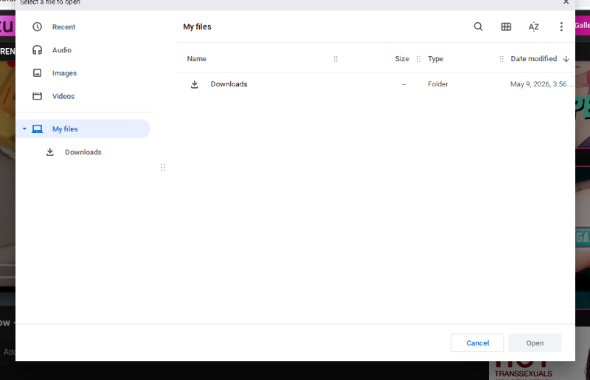Click the Open button
Viewport: 590px width, 380px height.
tap(535, 343)
